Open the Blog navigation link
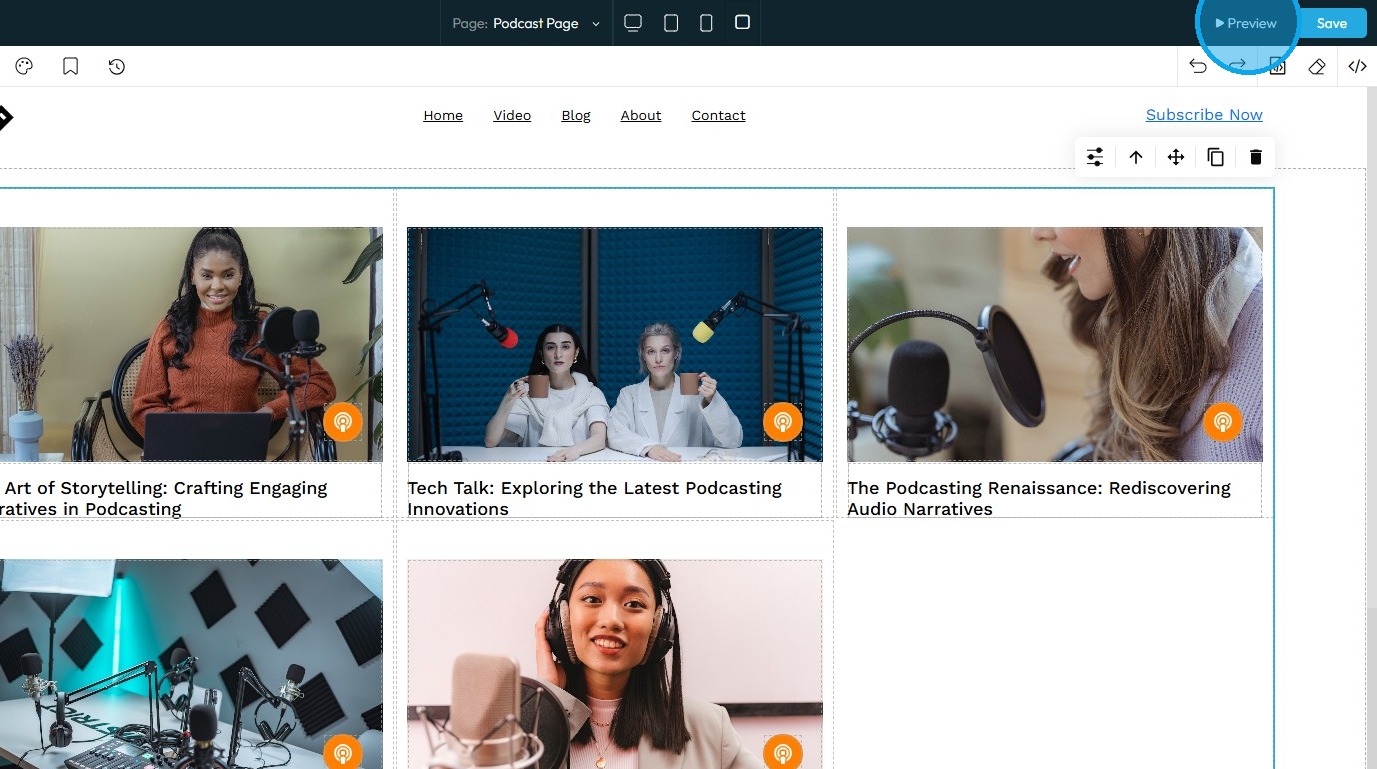This screenshot has height=769, width=1377. coord(576,116)
